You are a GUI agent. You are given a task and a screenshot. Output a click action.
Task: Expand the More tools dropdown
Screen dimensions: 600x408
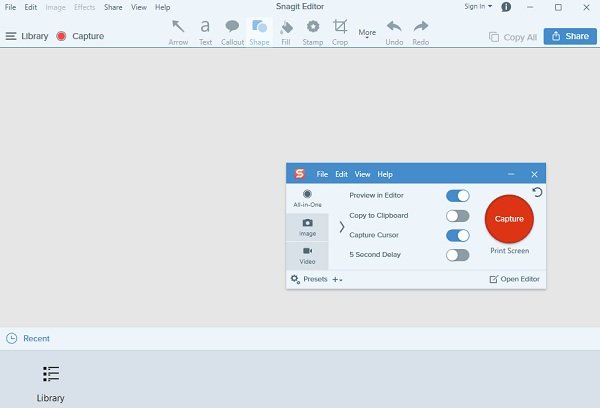click(x=367, y=33)
